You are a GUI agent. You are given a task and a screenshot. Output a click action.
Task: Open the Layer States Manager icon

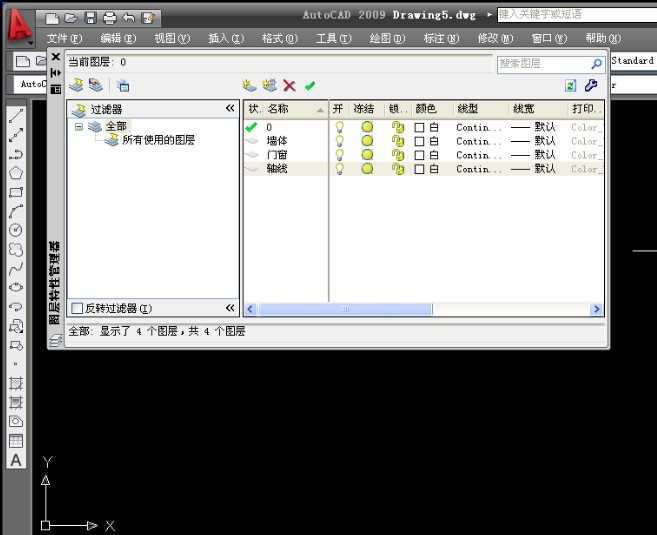click(x=123, y=86)
